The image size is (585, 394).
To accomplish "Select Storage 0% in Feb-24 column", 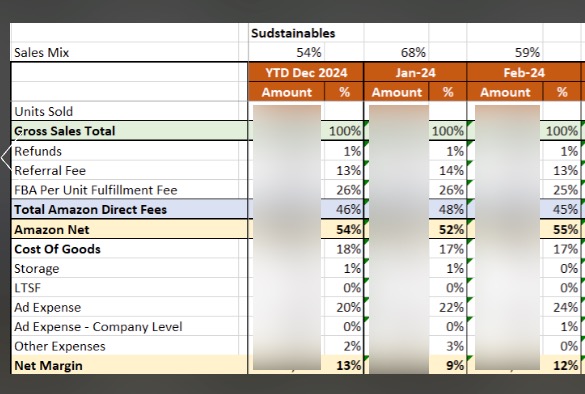I will (x=569, y=268).
